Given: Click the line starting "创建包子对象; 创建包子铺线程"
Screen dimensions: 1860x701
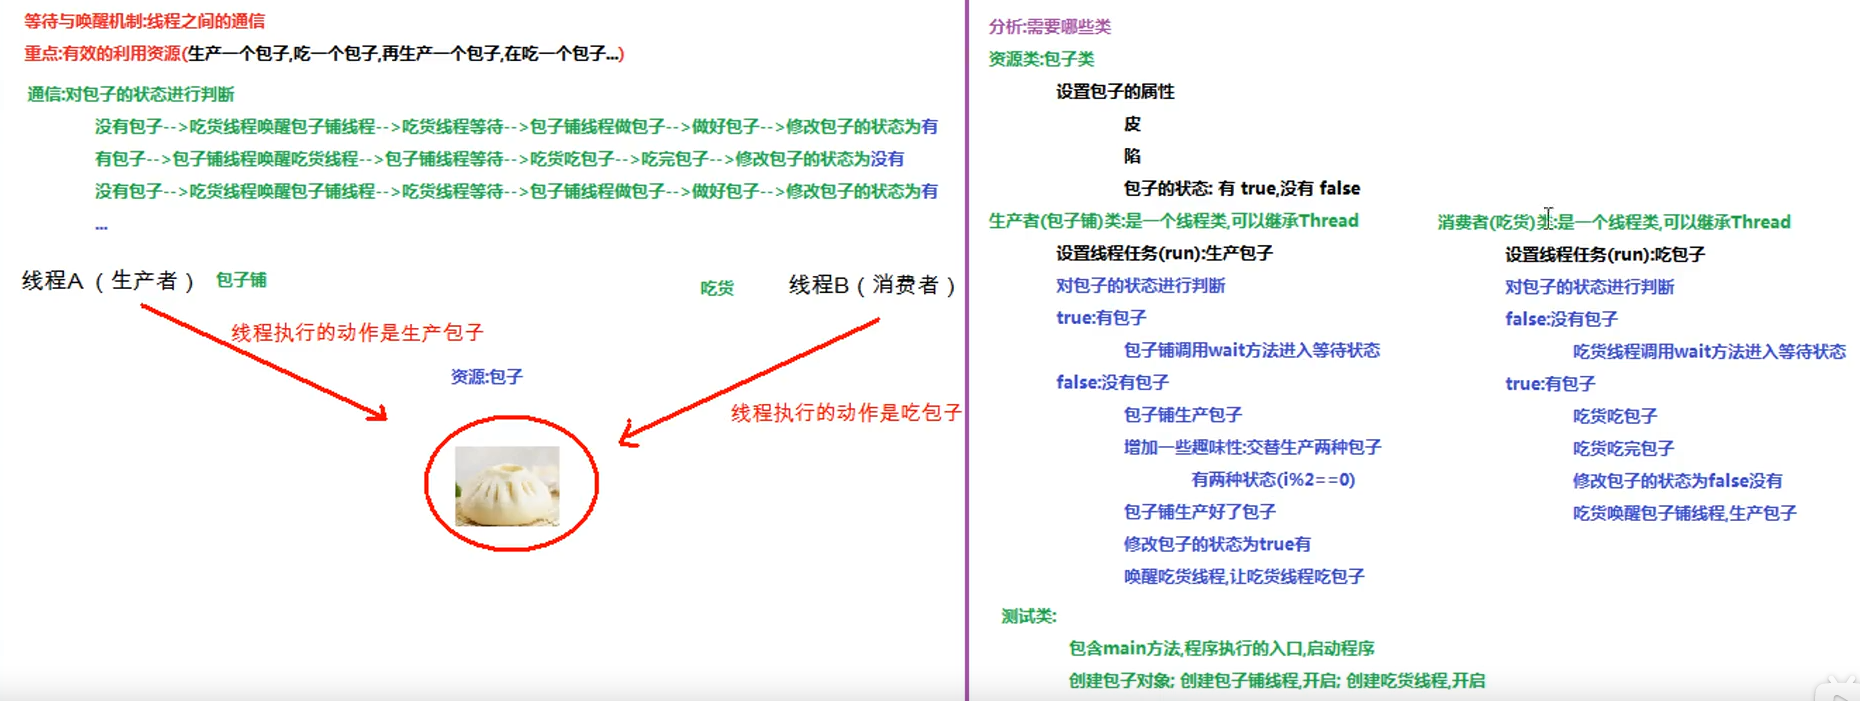Looking at the screenshot, I should 1276,681.
